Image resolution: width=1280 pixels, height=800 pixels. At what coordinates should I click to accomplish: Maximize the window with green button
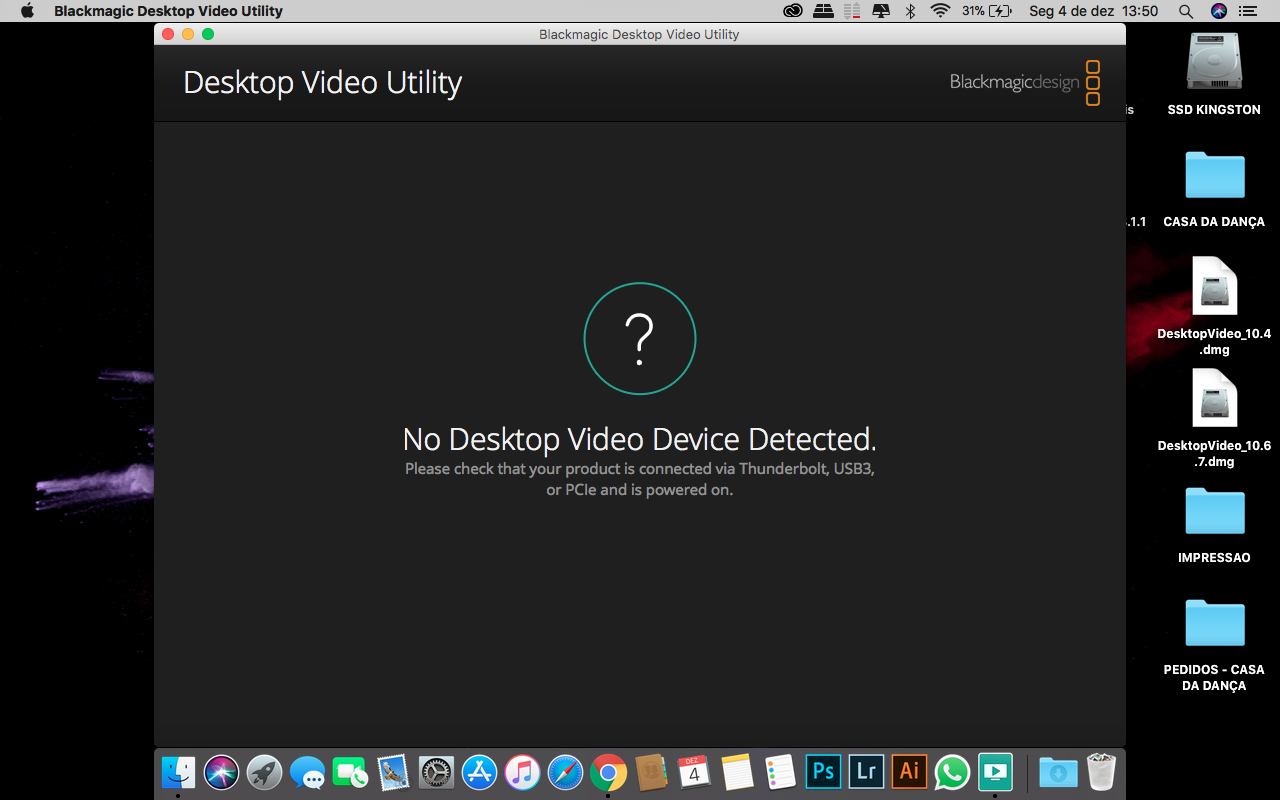click(208, 34)
